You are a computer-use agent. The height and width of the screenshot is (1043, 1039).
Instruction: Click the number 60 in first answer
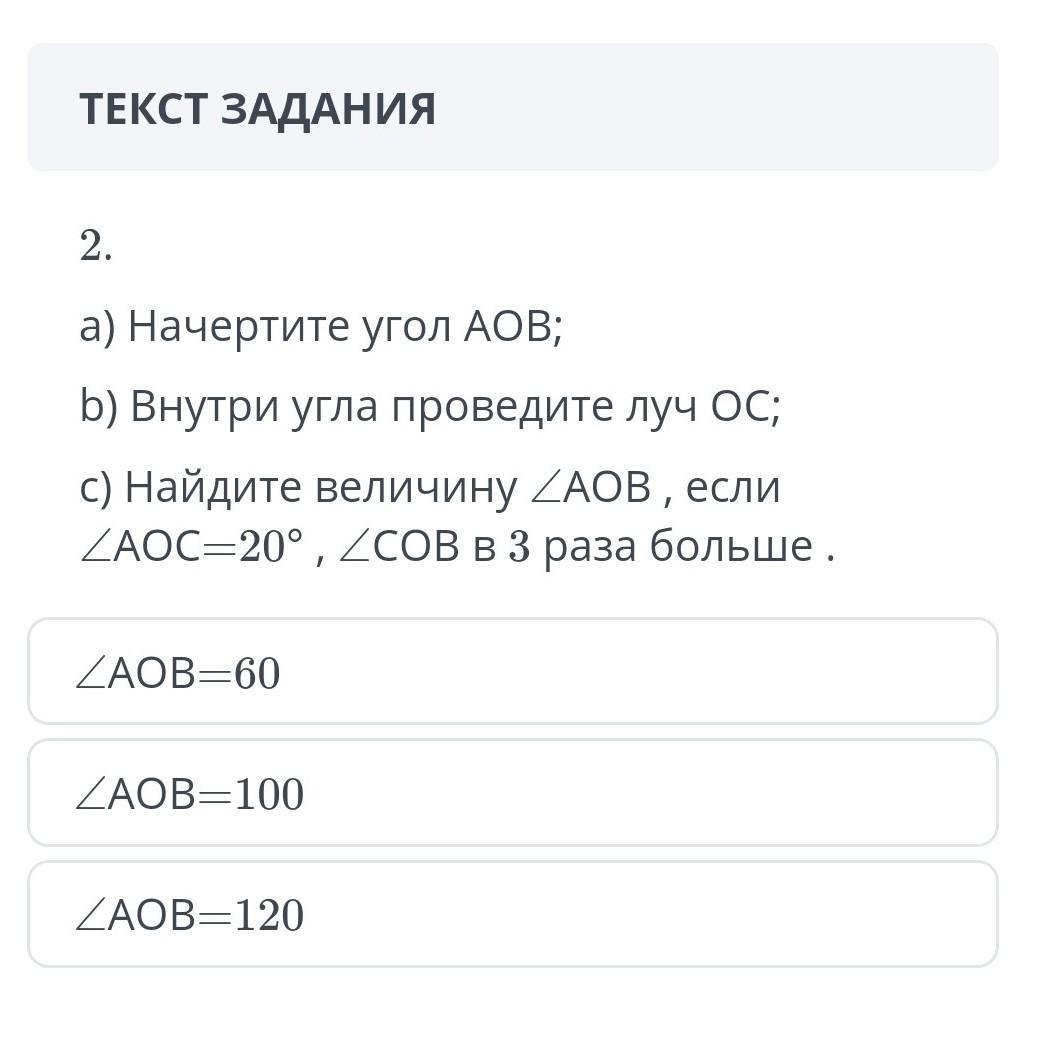click(257, 675)
